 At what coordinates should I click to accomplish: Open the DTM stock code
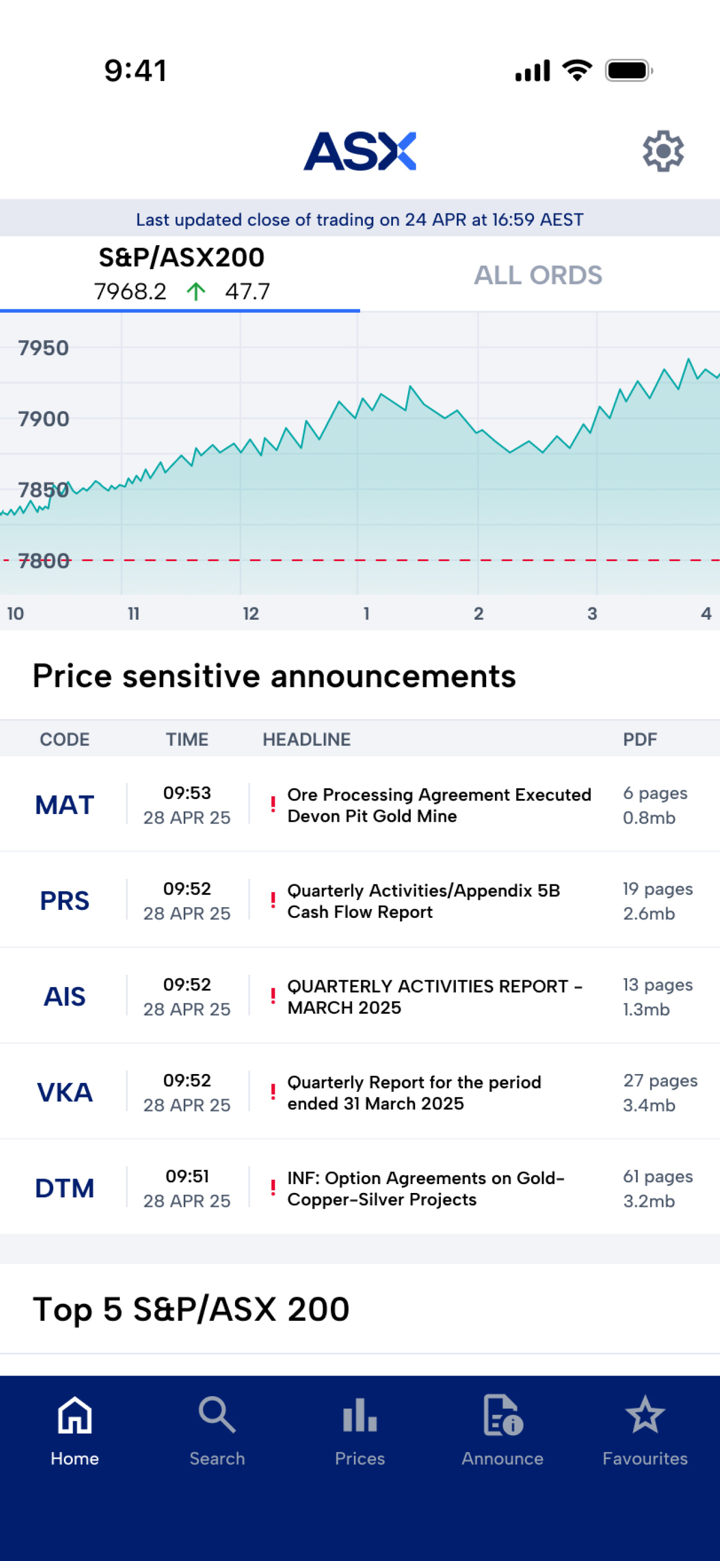coord(64,1188)
